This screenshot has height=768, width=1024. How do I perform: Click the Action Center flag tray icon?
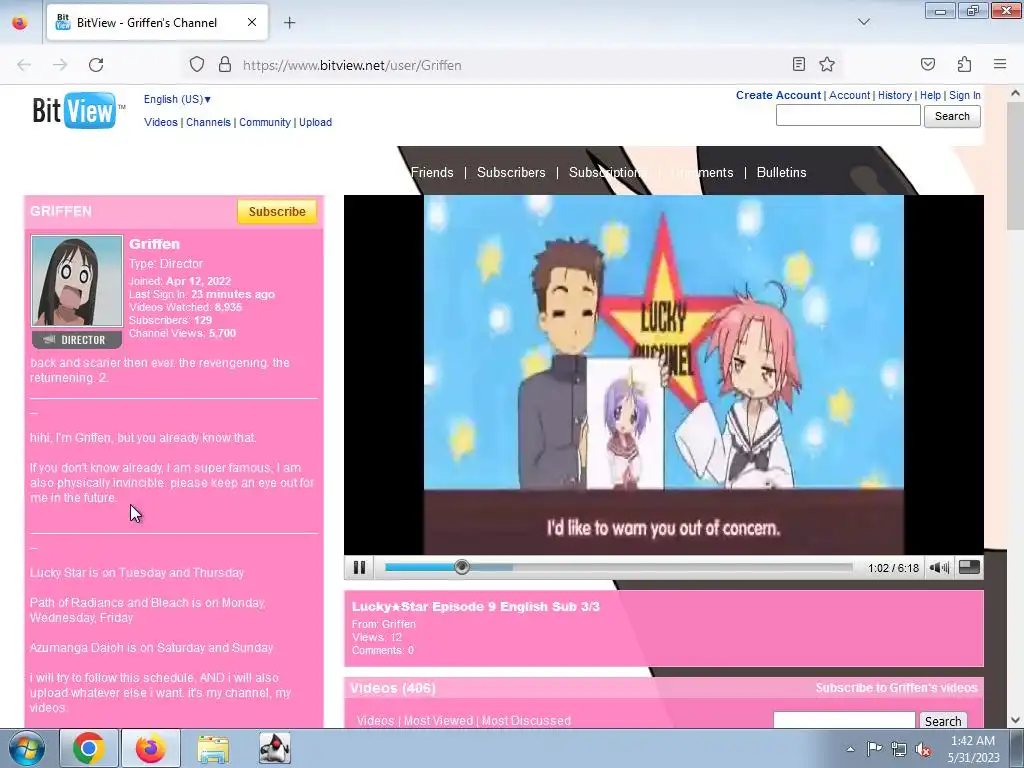coord(874,749)
